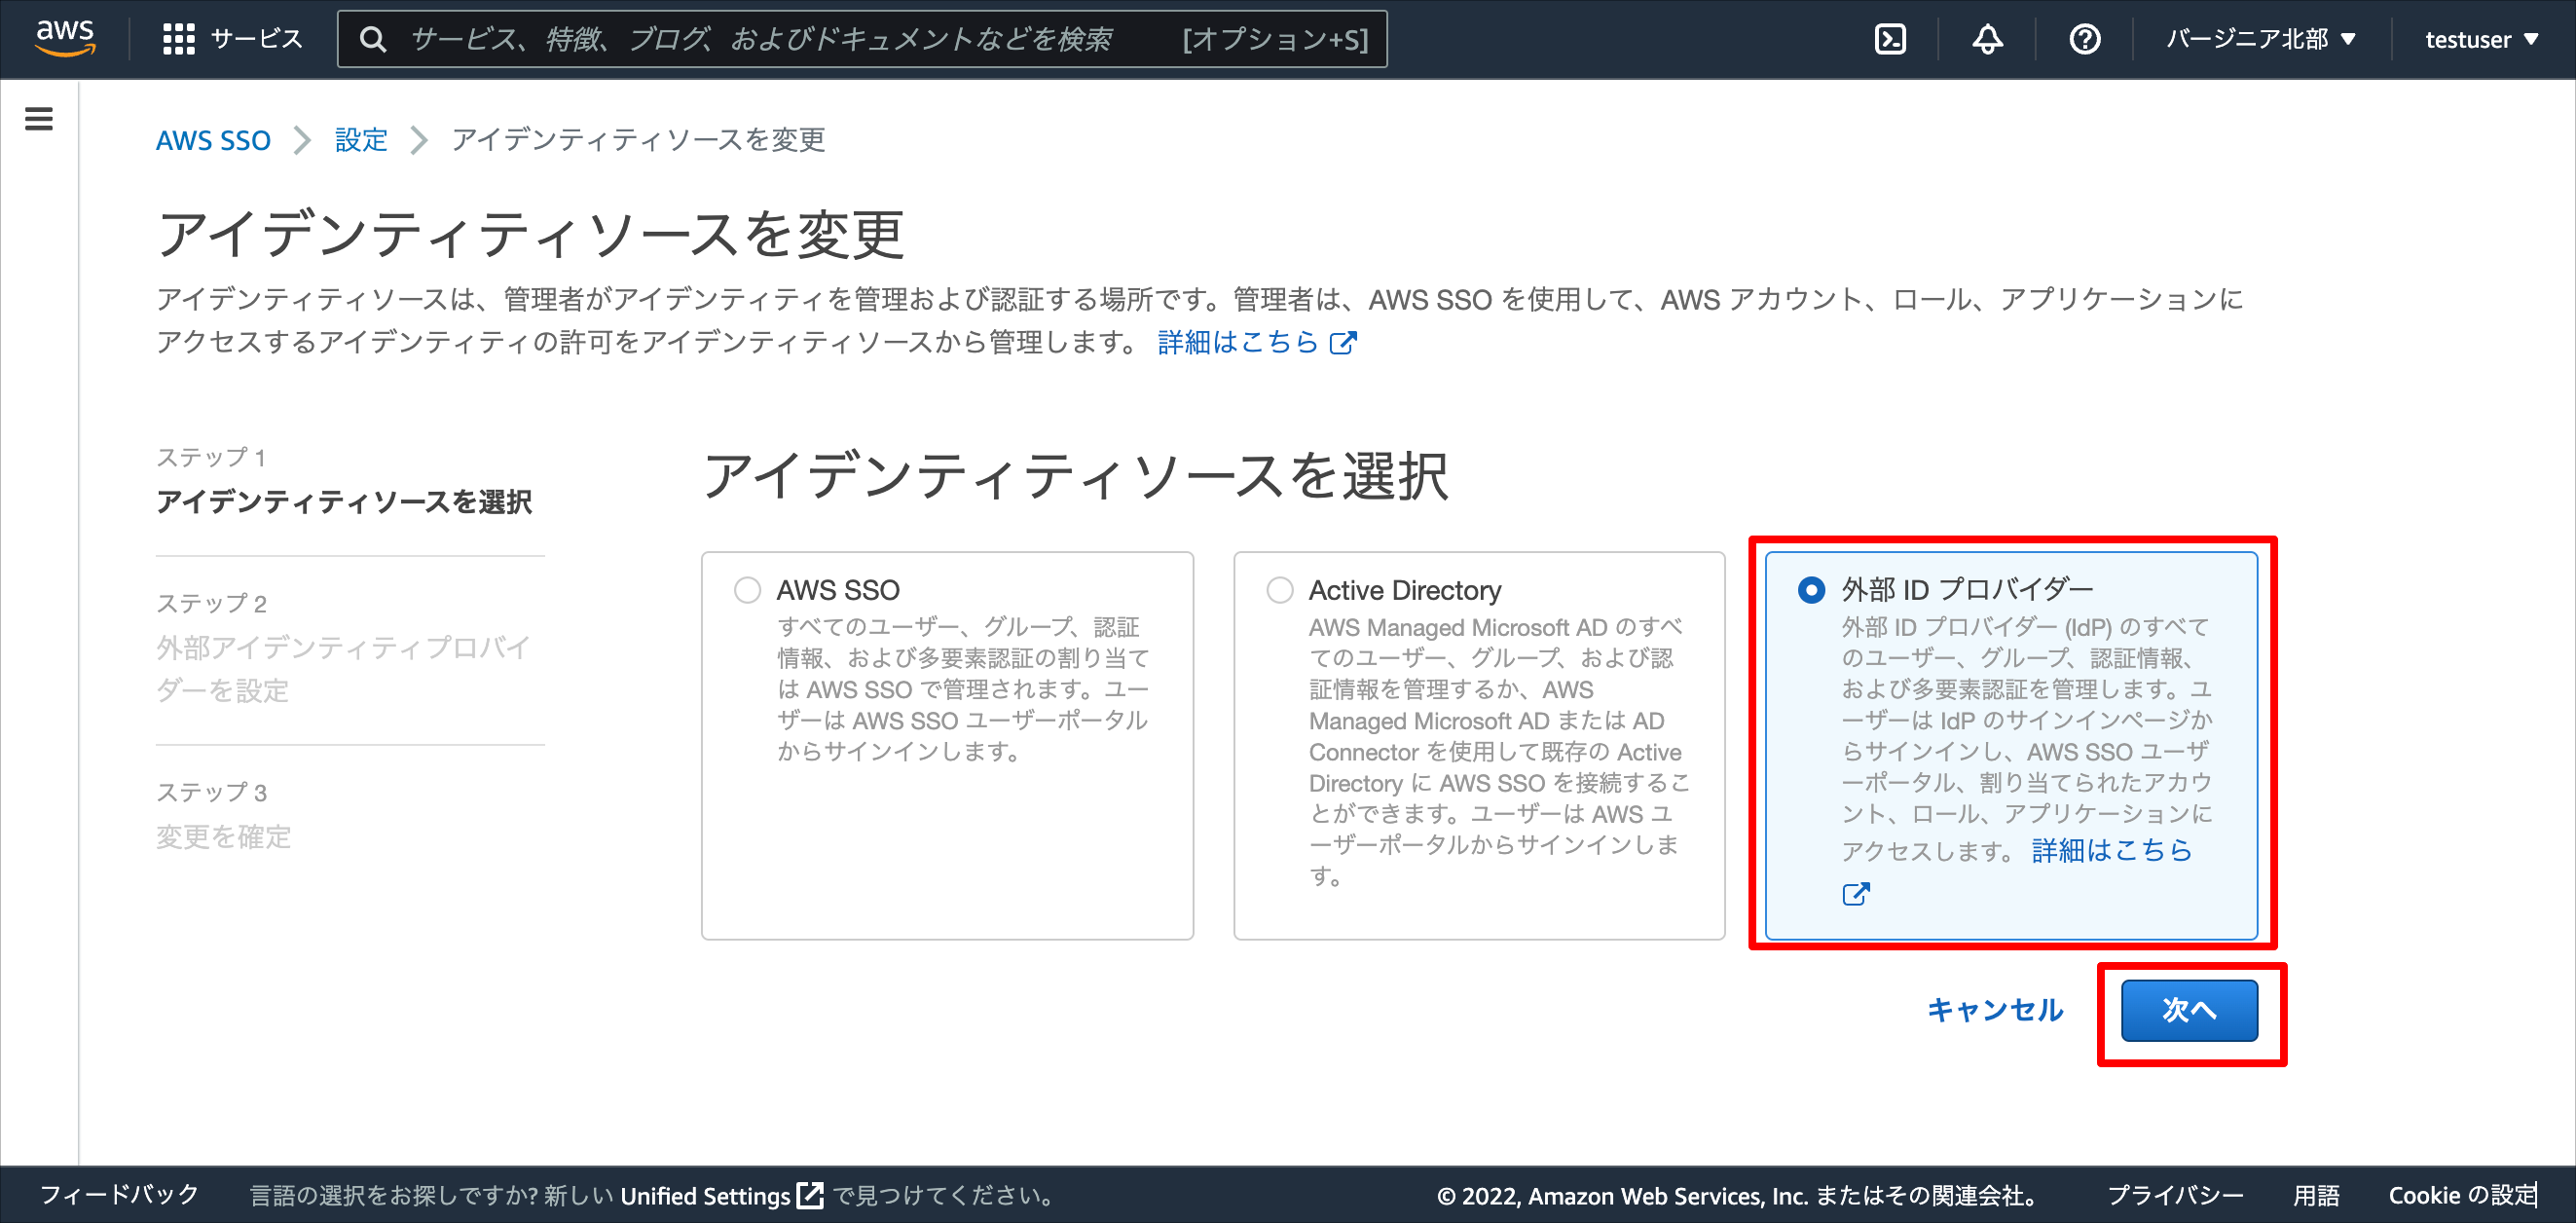
Task: Click the AWS logo home icon
Action: (x=65, y=38)
